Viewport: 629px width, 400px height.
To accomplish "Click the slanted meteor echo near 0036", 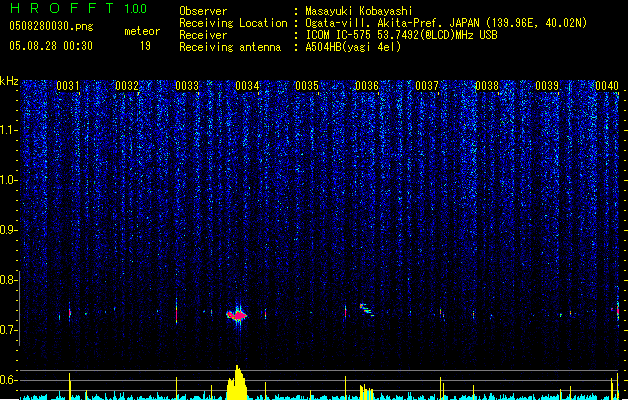I will click(x=367, y=310).
